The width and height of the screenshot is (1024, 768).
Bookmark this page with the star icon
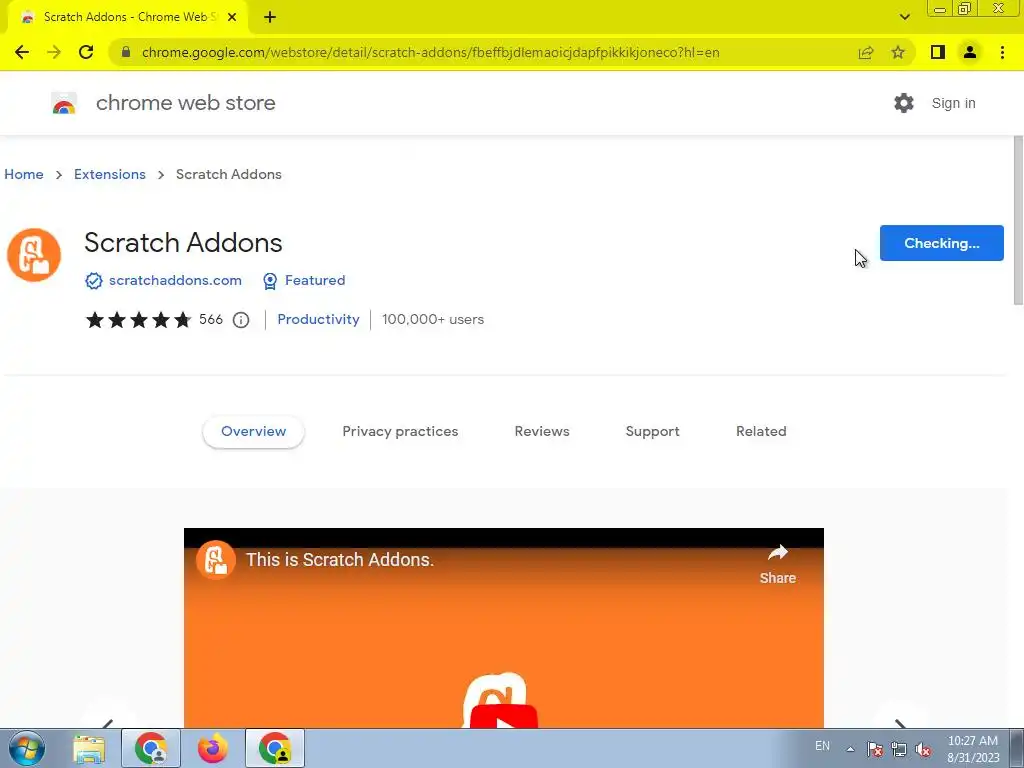[898, 52]
